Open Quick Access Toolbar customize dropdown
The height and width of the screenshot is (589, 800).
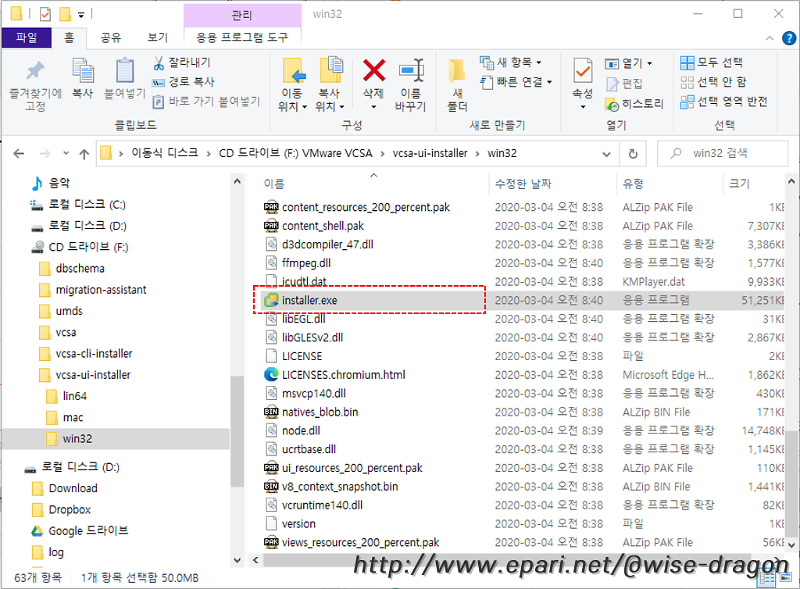[x=81, y=15]
